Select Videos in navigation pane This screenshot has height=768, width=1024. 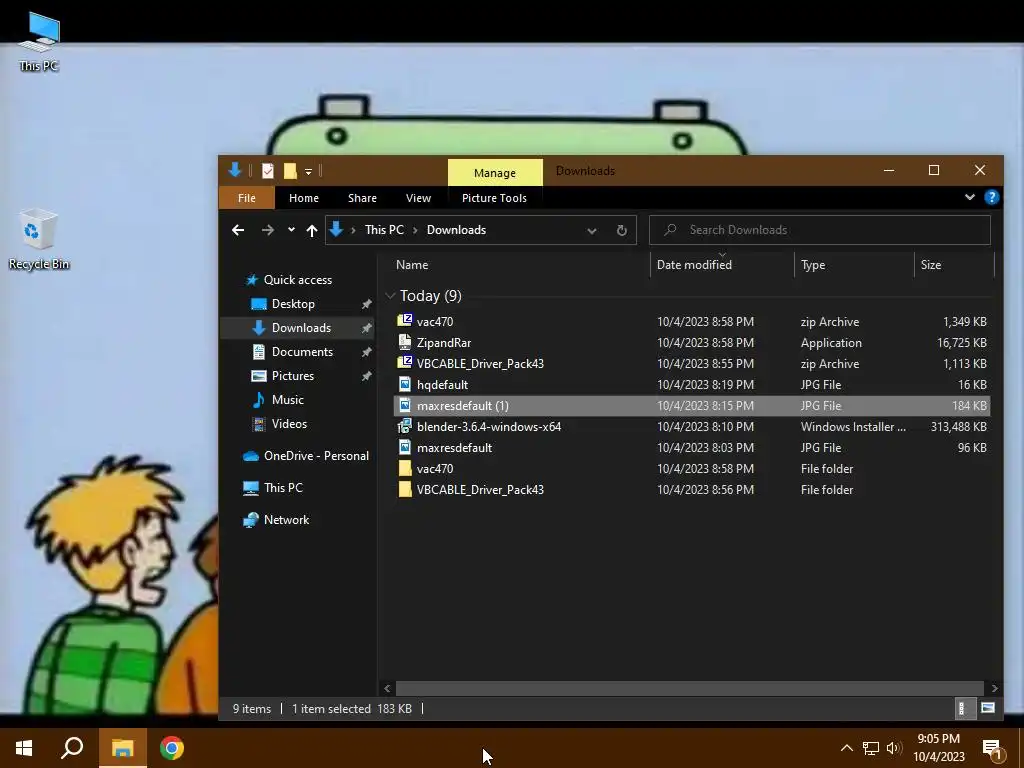click(x=289, y=424)
